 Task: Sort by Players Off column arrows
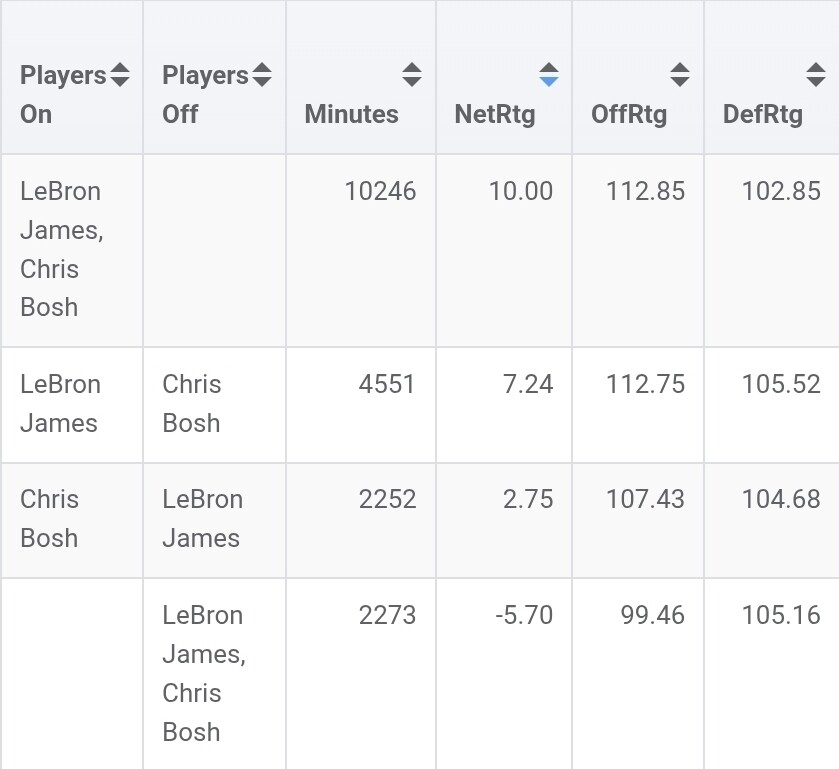click(262, 74)
